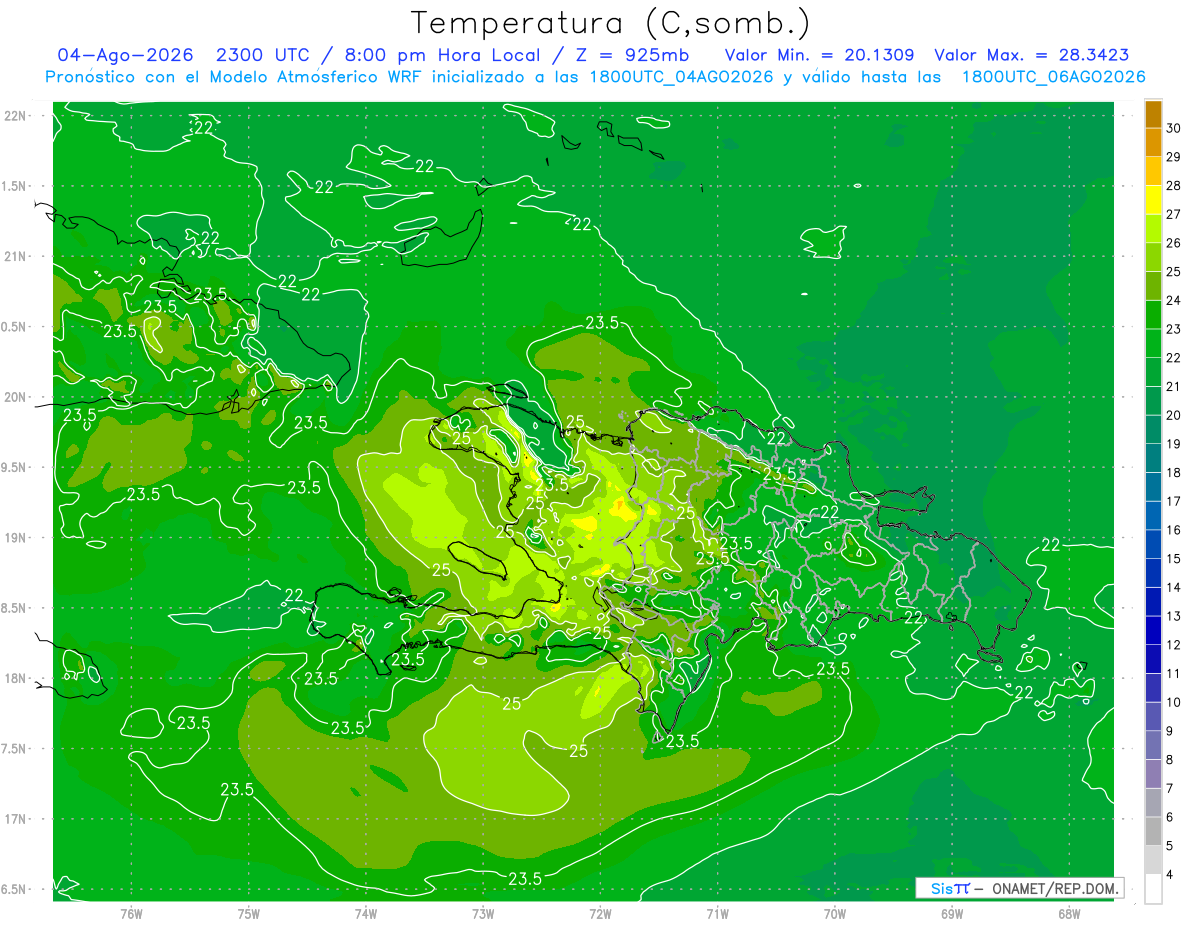Click the '75W' longitude axis label
Screen dimensions: 1200x927
click(x=249, y=913)
